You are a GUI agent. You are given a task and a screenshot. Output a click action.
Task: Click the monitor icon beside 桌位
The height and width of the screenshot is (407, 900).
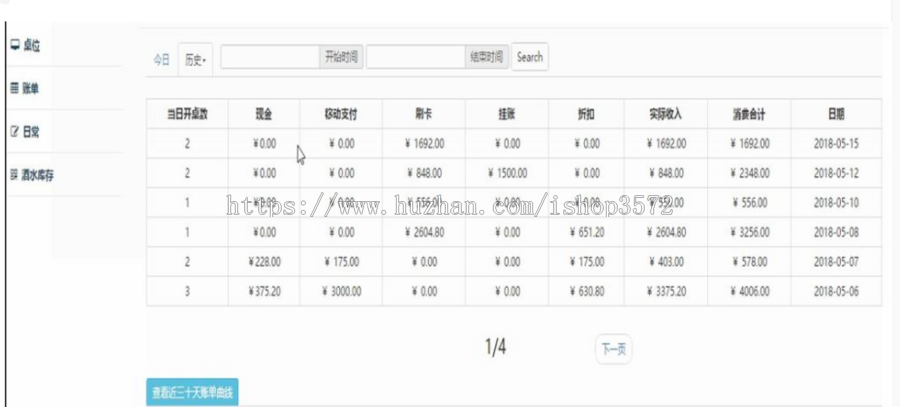pyautogui.click(x=15, y=45)
